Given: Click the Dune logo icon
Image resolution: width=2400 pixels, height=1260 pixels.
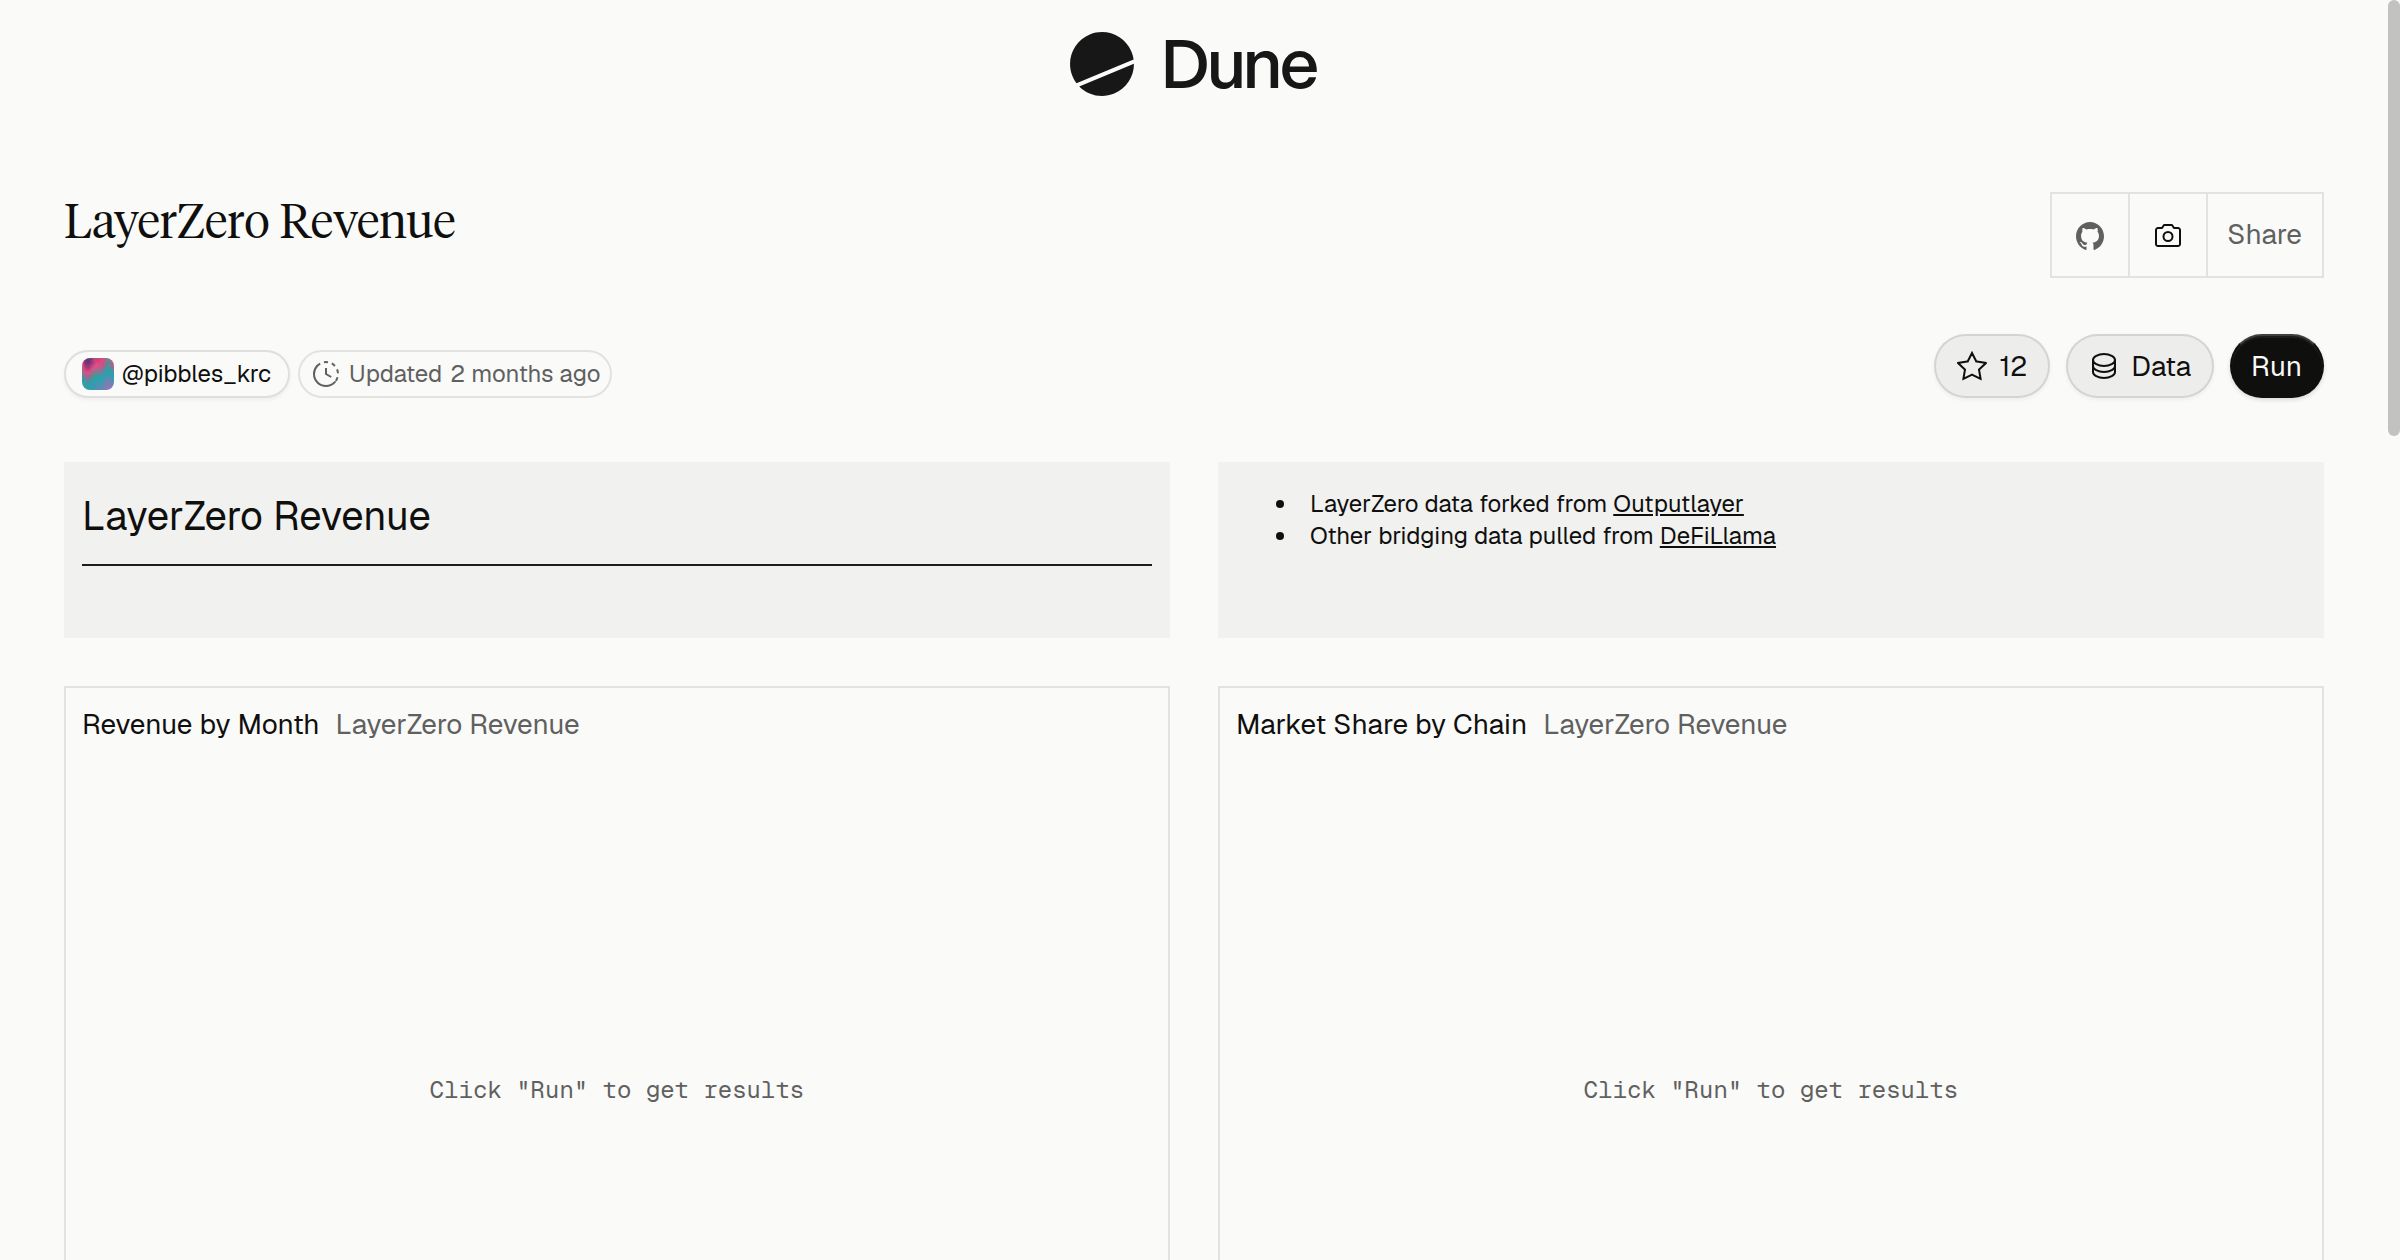Looking at the screenshot, I should click(x=1101, y=65).
